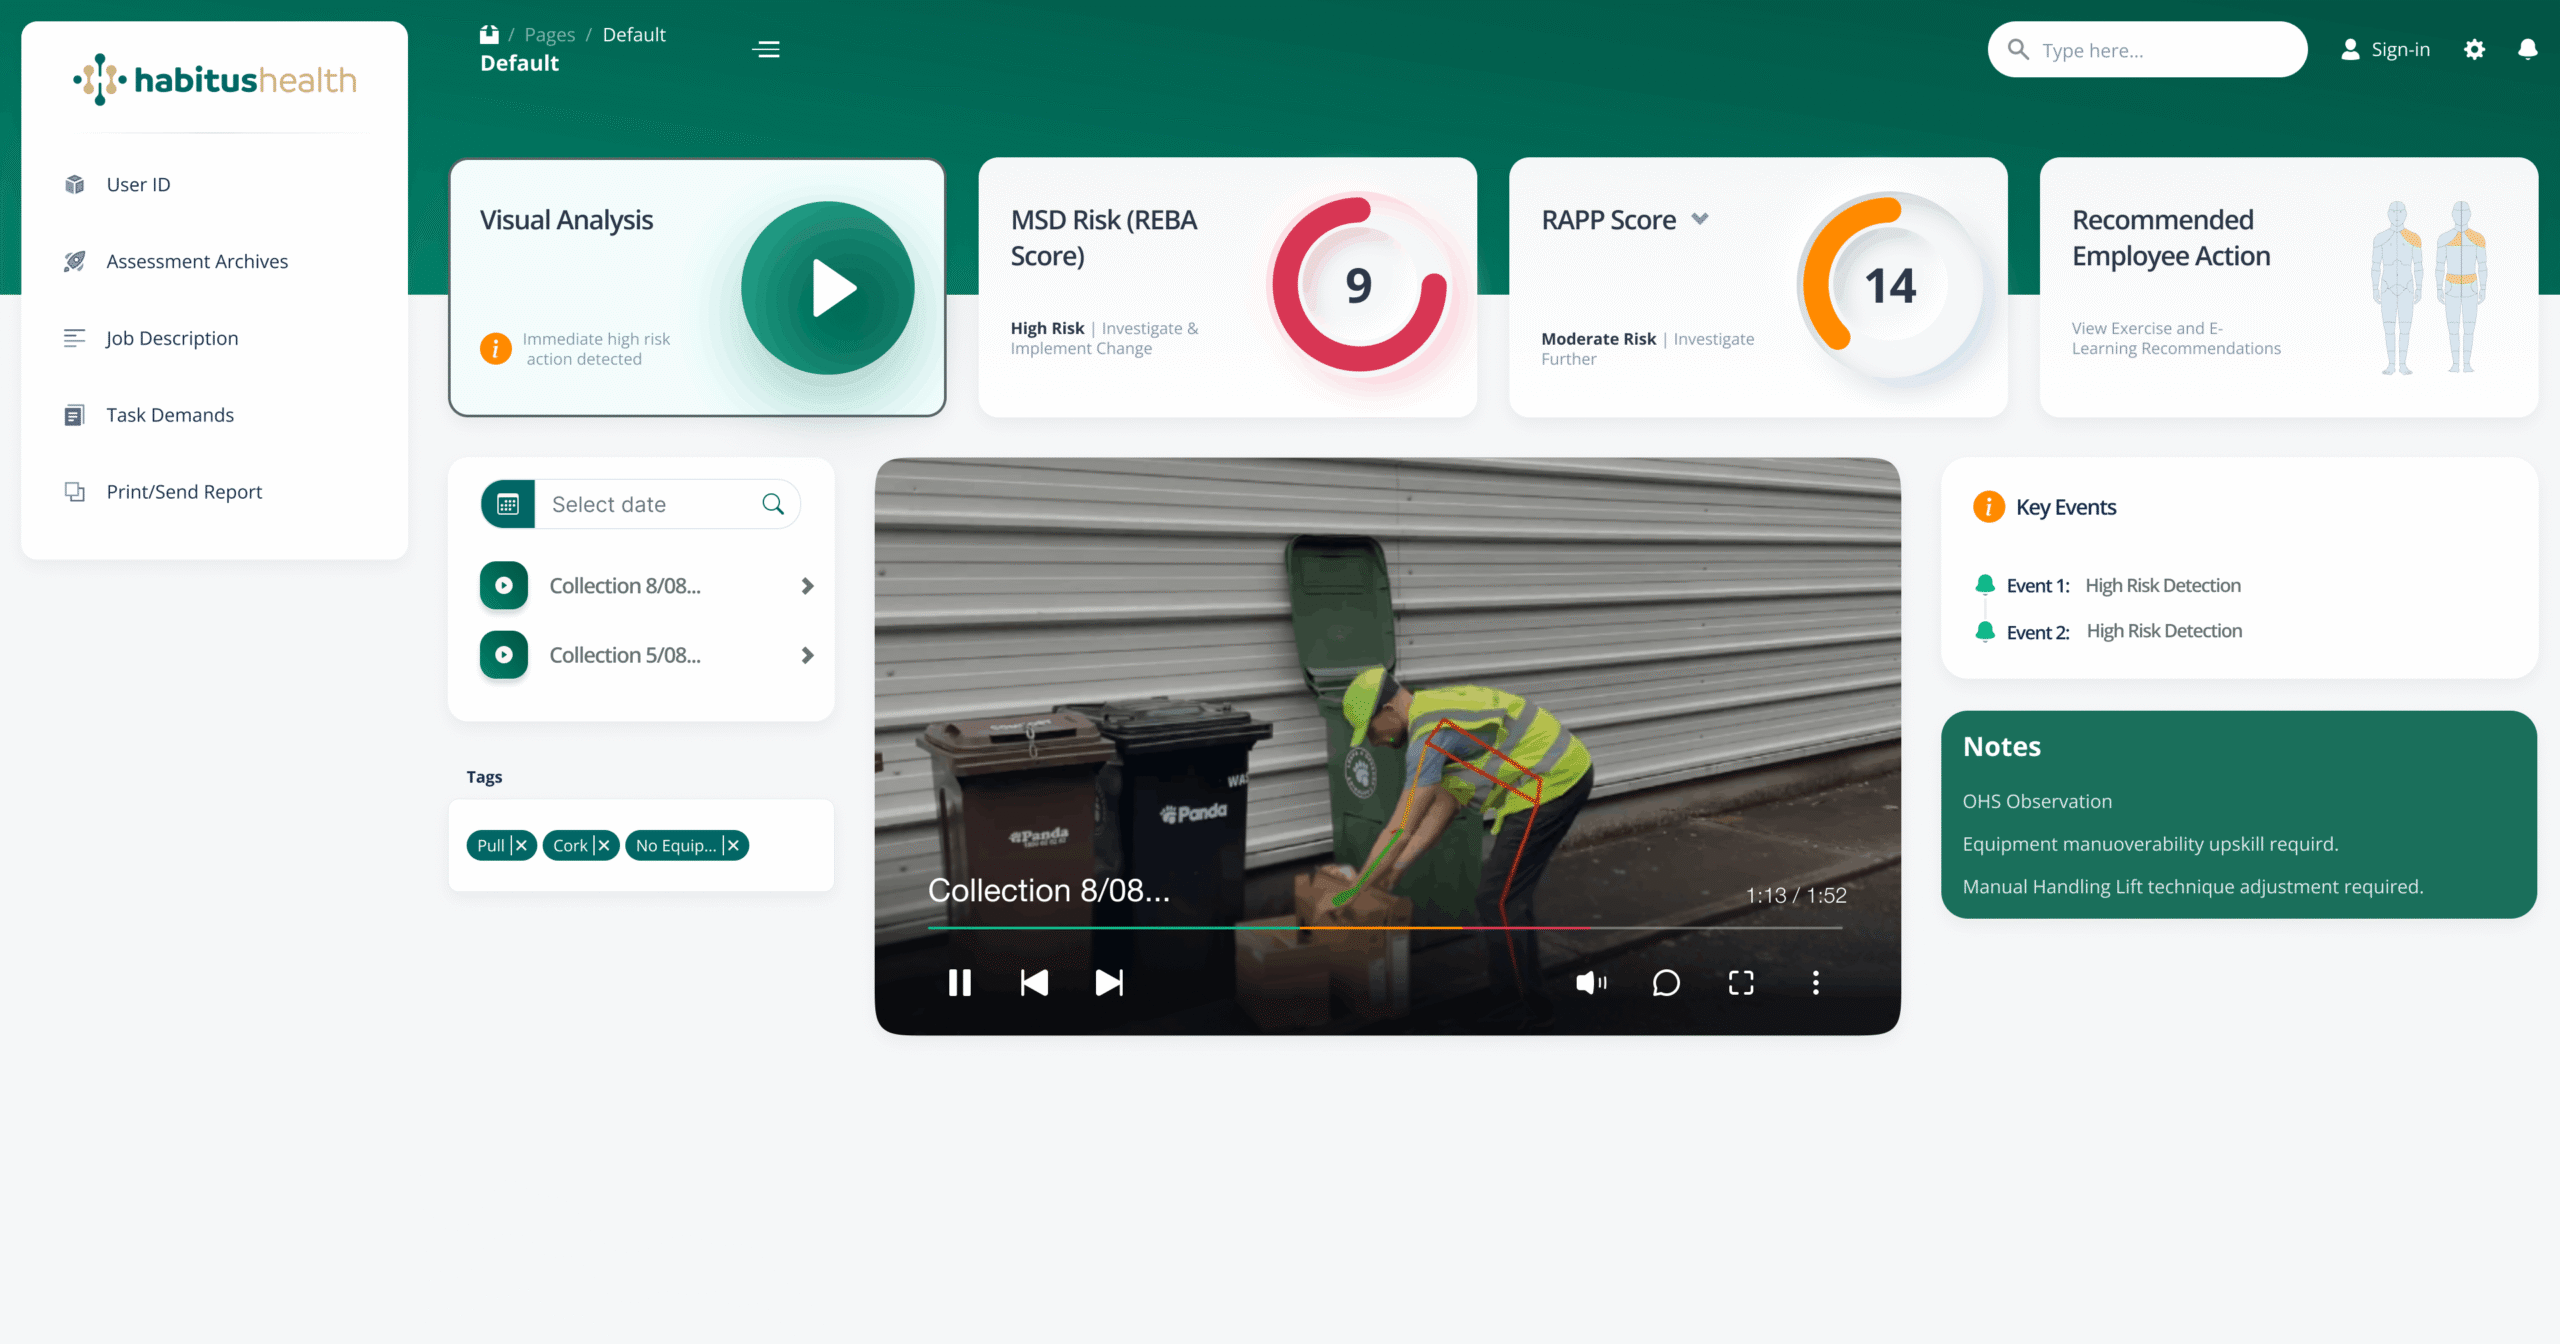Viewport: 2560px width, 1344px height.
Task: Expand the RAPP Score dropdown
Action: point(1700,219)
